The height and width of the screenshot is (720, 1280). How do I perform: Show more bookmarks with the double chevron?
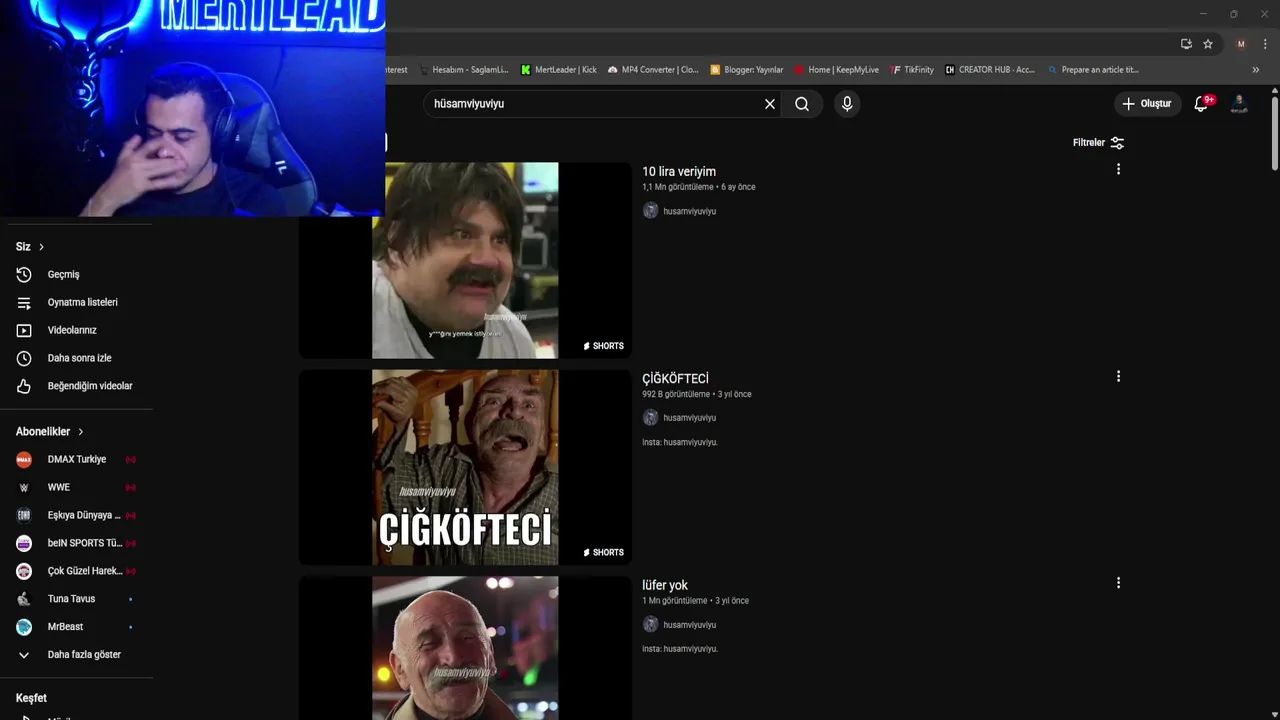[x=1255, y=70]
